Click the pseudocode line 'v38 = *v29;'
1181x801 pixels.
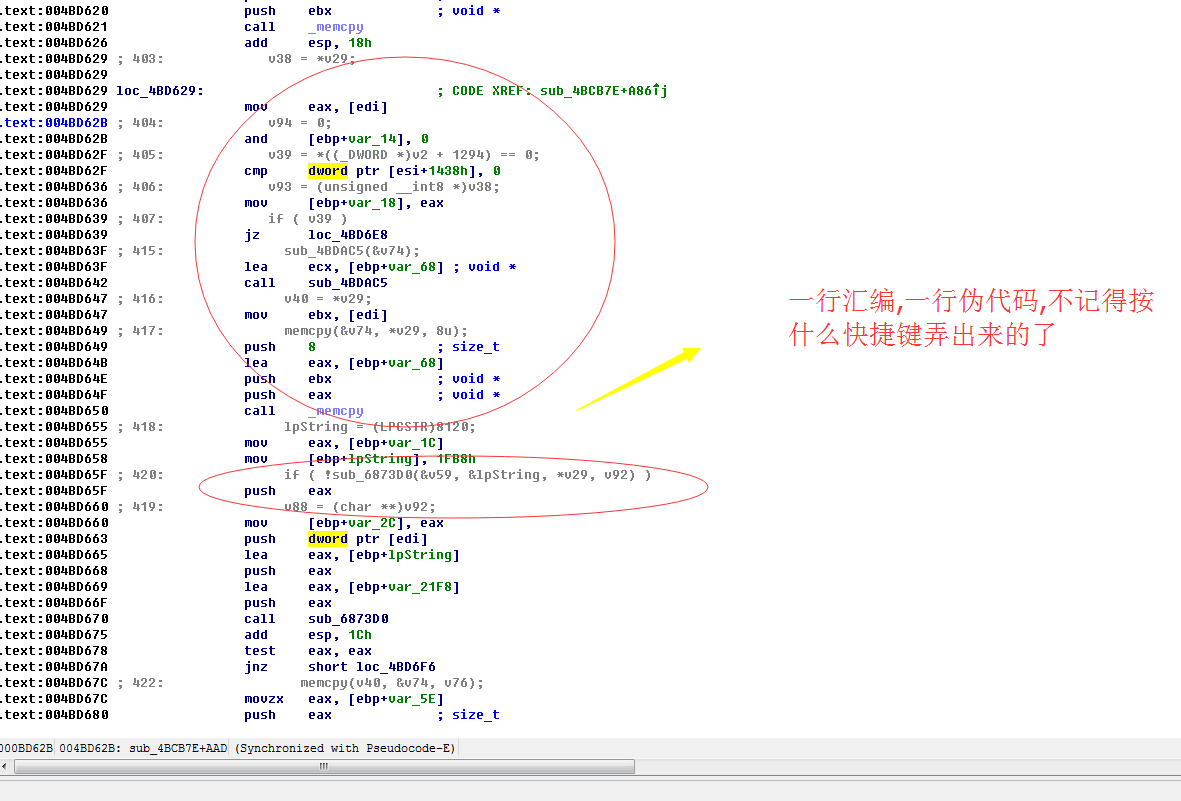pyautogui.click(x=312, y=59)
